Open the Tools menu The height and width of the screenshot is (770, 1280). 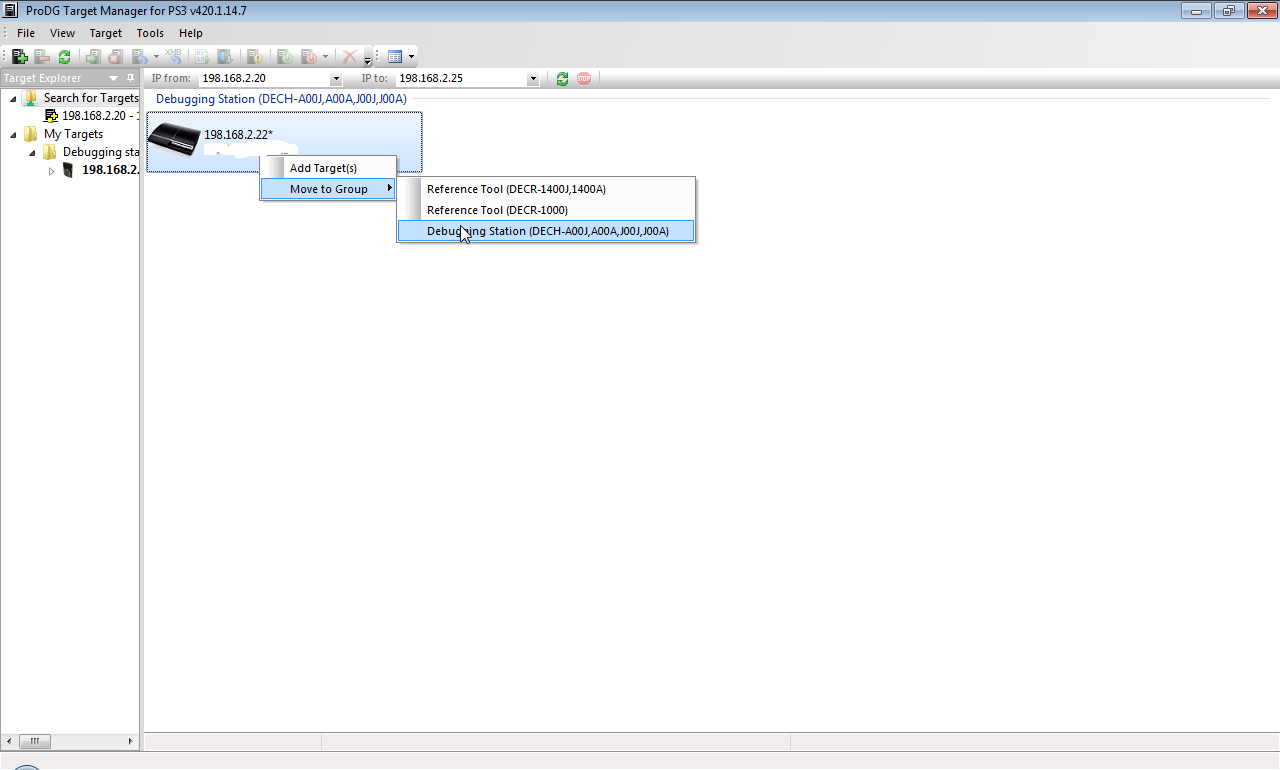coord(150,33)
